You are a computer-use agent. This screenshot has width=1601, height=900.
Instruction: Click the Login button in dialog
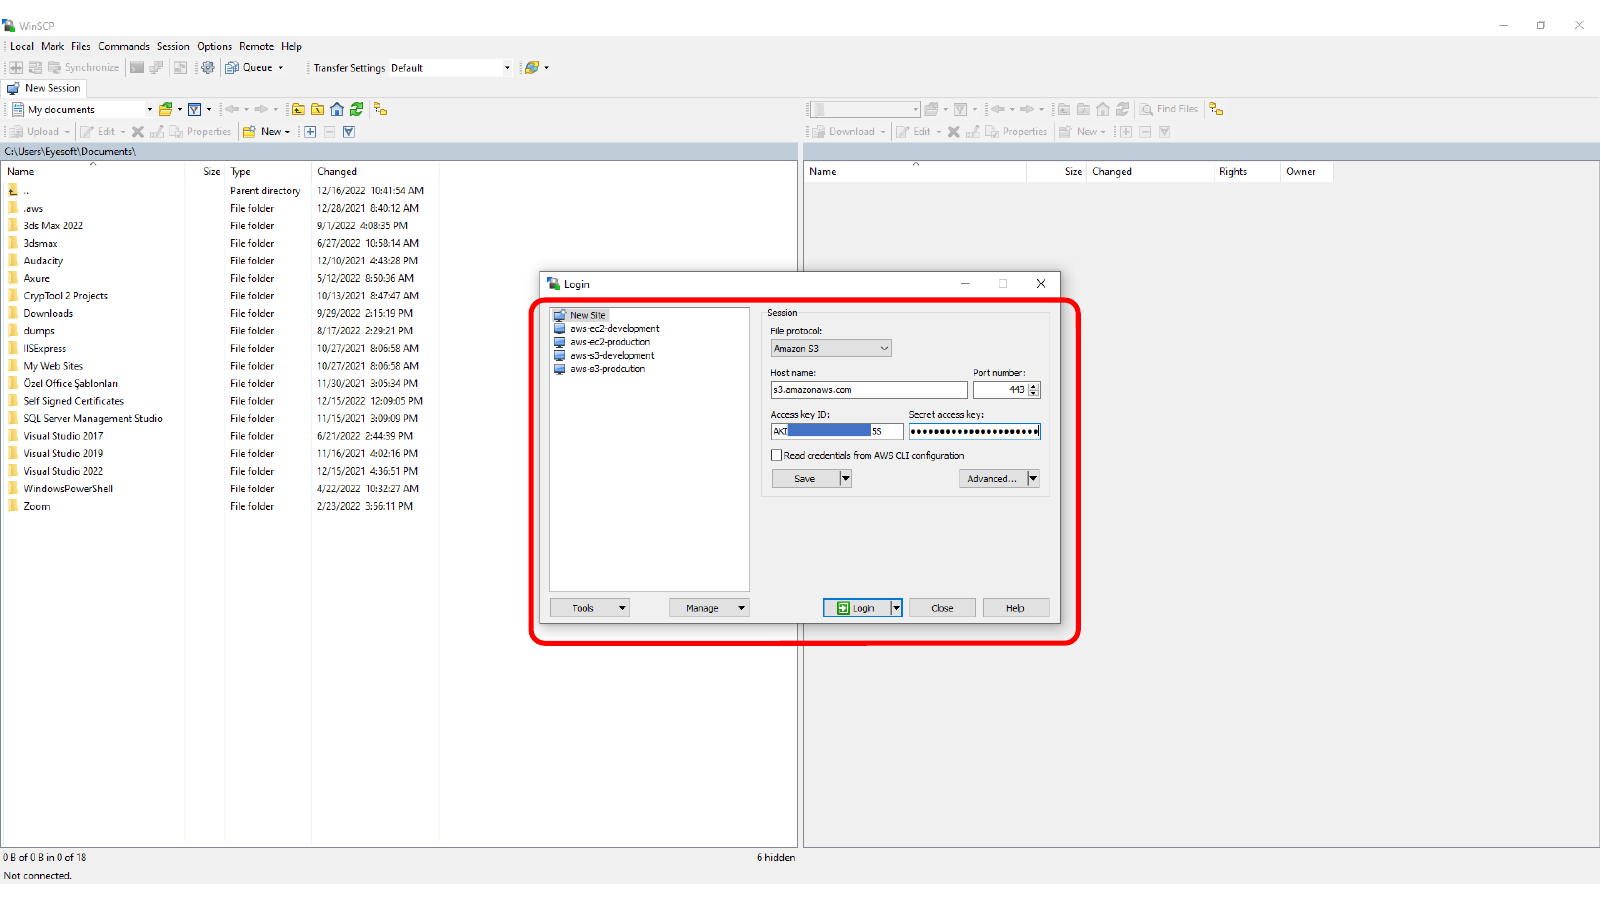click(x=857, y=608)
